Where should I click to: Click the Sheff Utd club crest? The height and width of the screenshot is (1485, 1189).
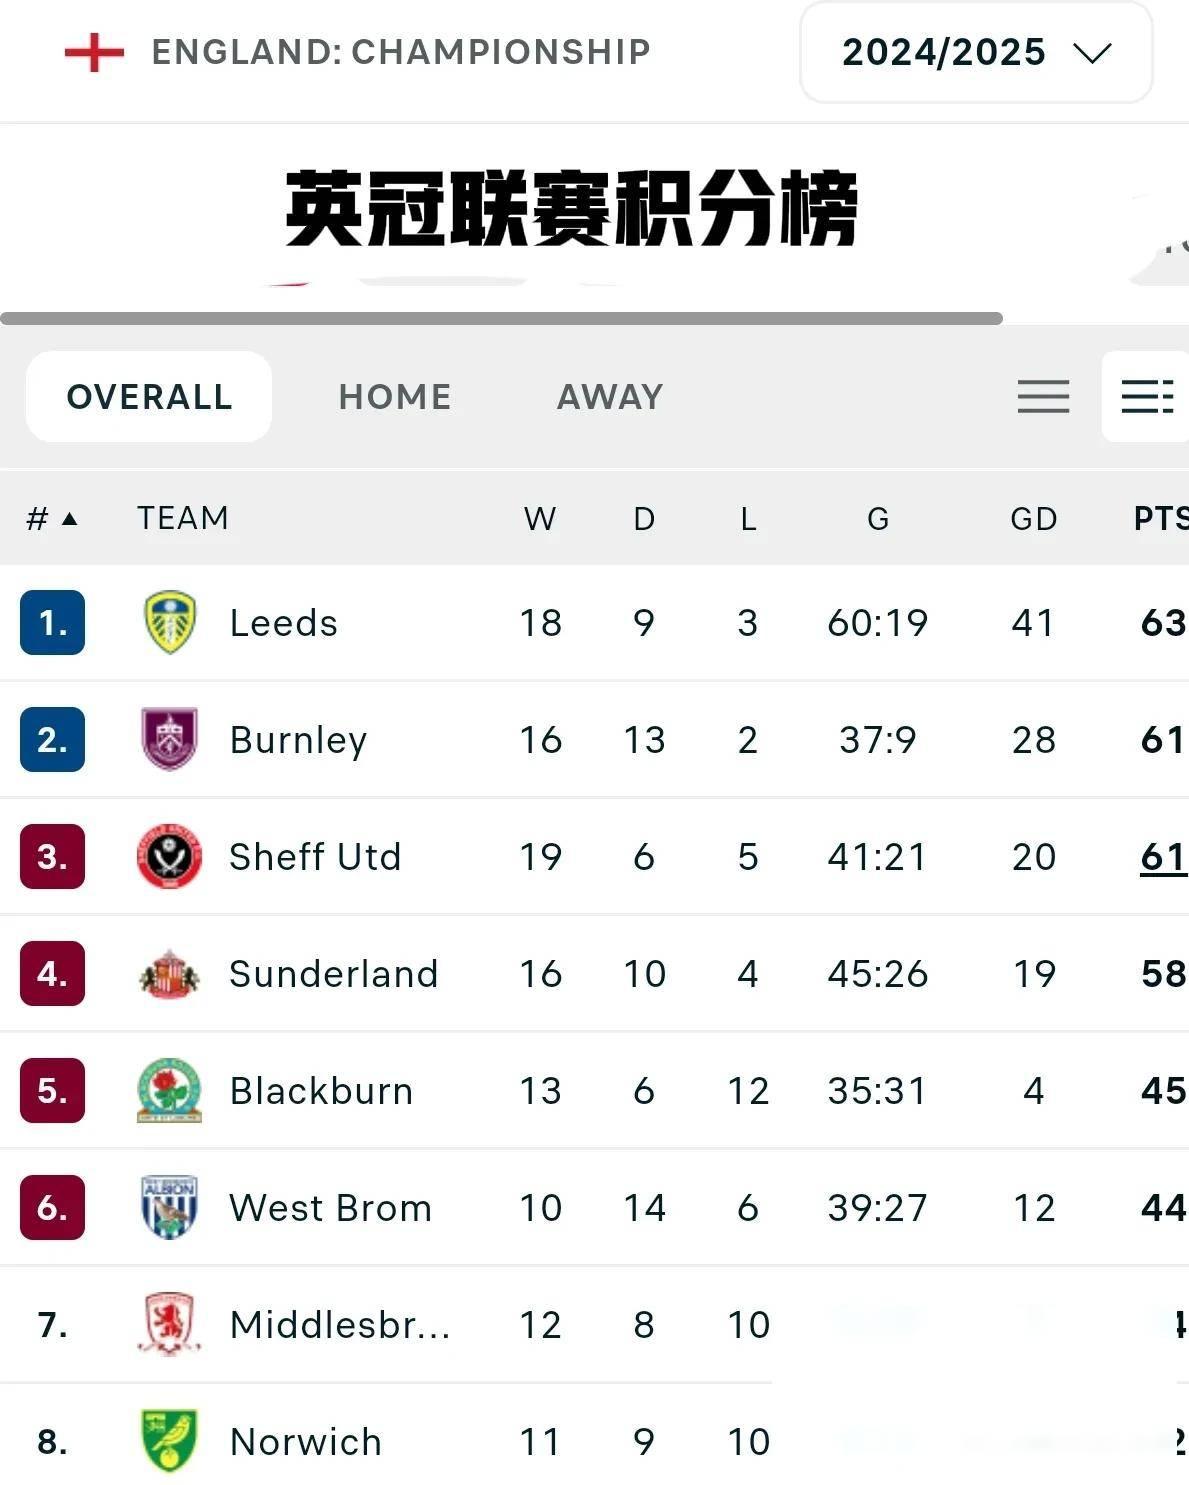tap(169, 857)
